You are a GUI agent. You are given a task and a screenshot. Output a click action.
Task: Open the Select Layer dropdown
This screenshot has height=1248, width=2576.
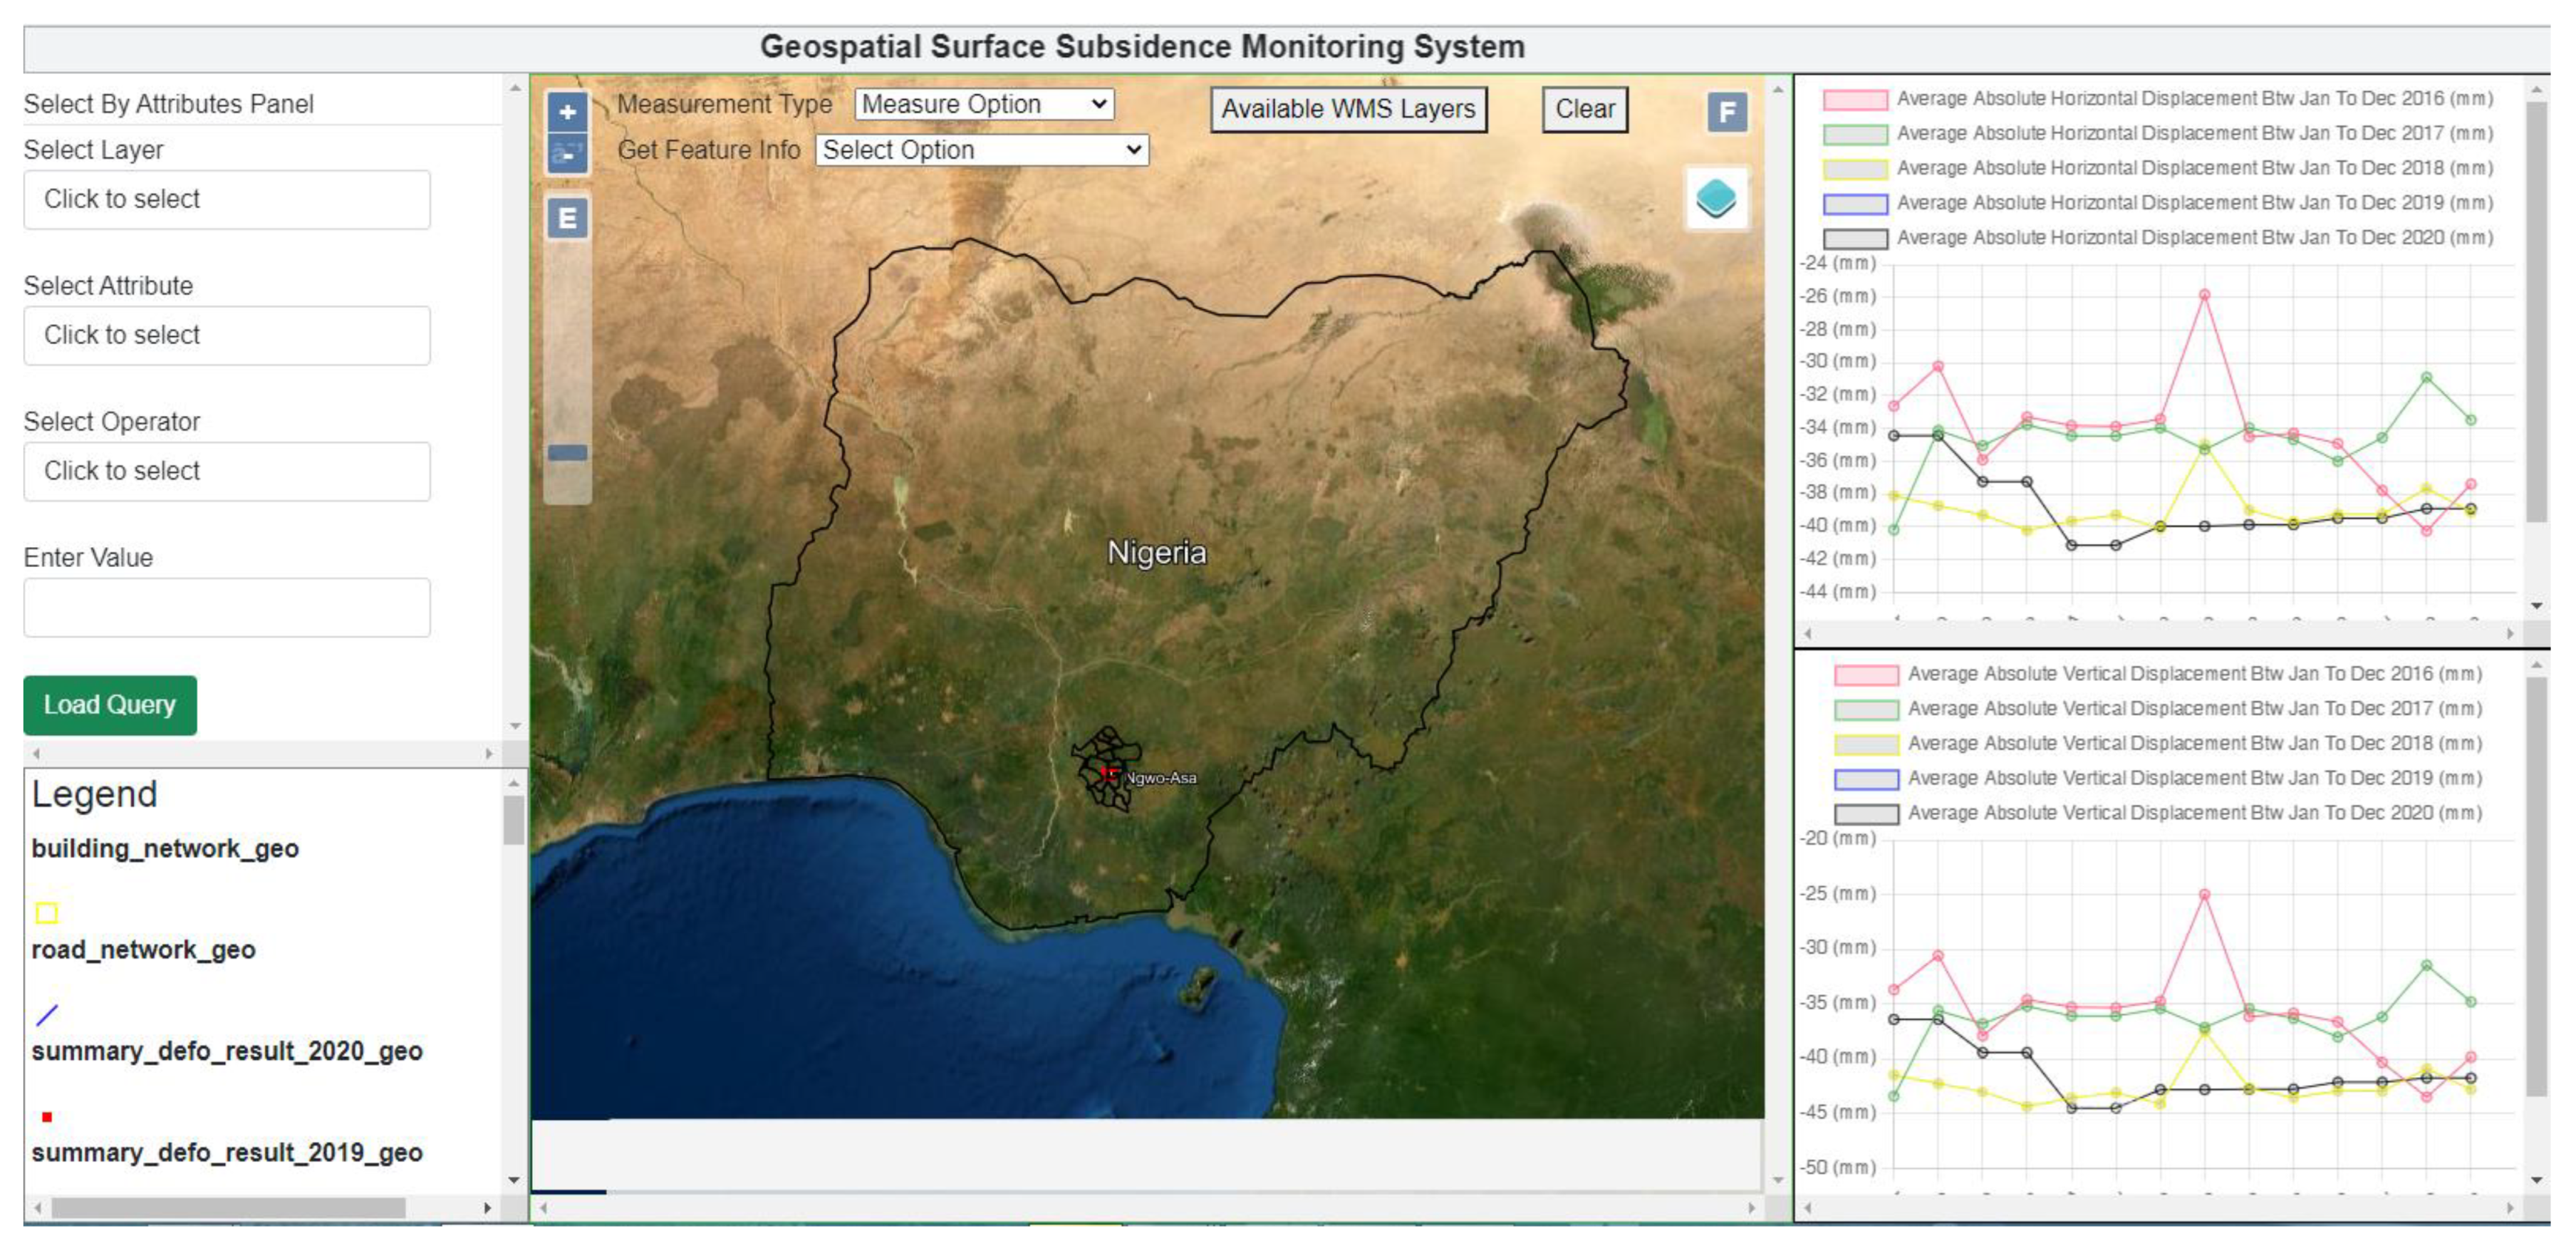227,199
